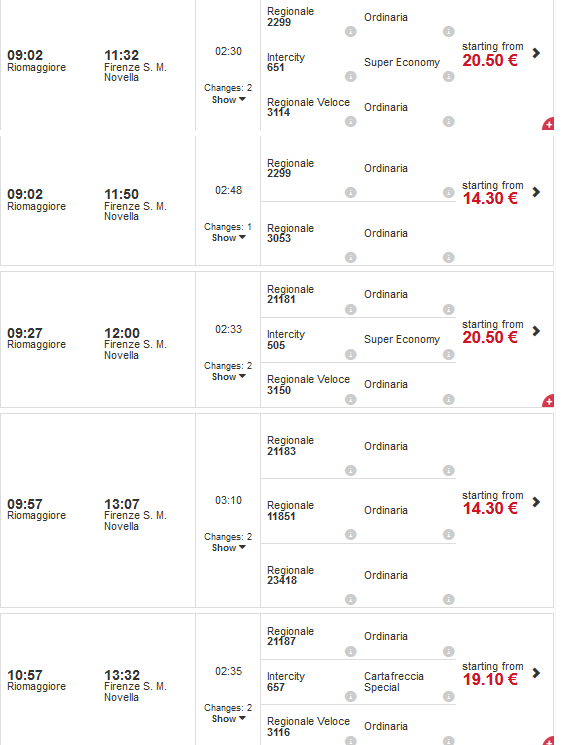Image resolution: width=562 pixels, height=745 pixels.
Task: Open arrow next to 20.50 € for 09:27 trip
Action: [536, 331]
